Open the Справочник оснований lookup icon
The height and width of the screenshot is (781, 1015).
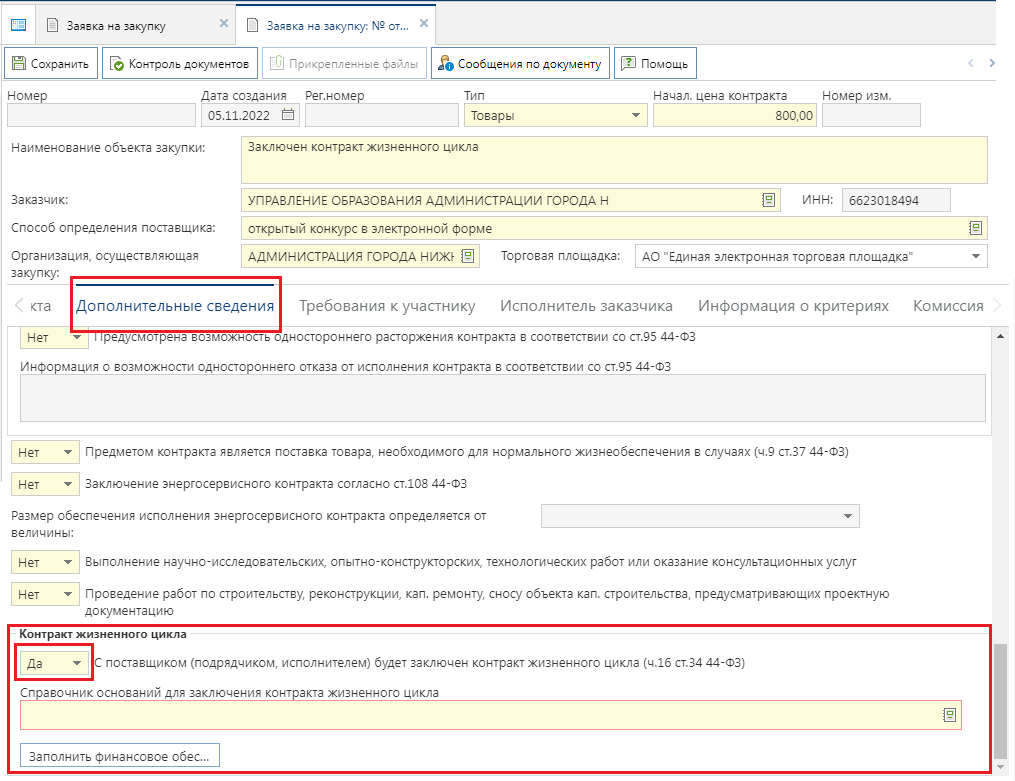(950, 715)
